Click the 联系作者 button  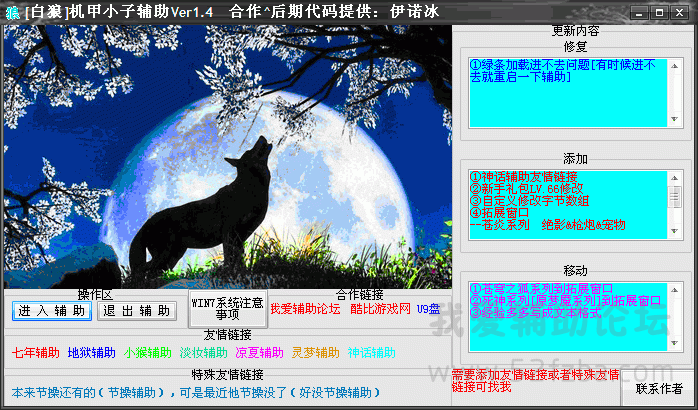pyautogui.click(x=658, y=388)
